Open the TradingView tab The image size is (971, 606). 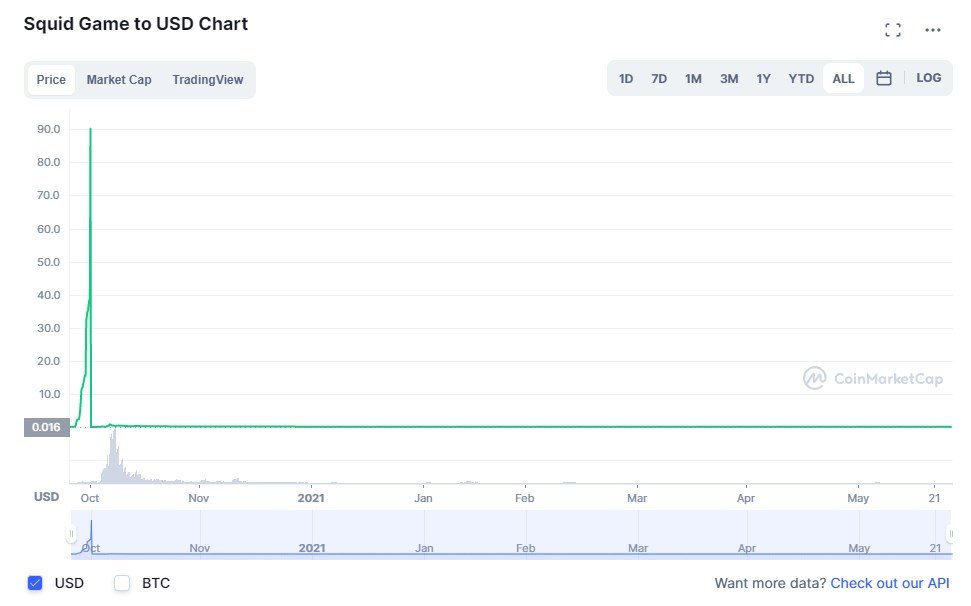click(x=207, y=79)
